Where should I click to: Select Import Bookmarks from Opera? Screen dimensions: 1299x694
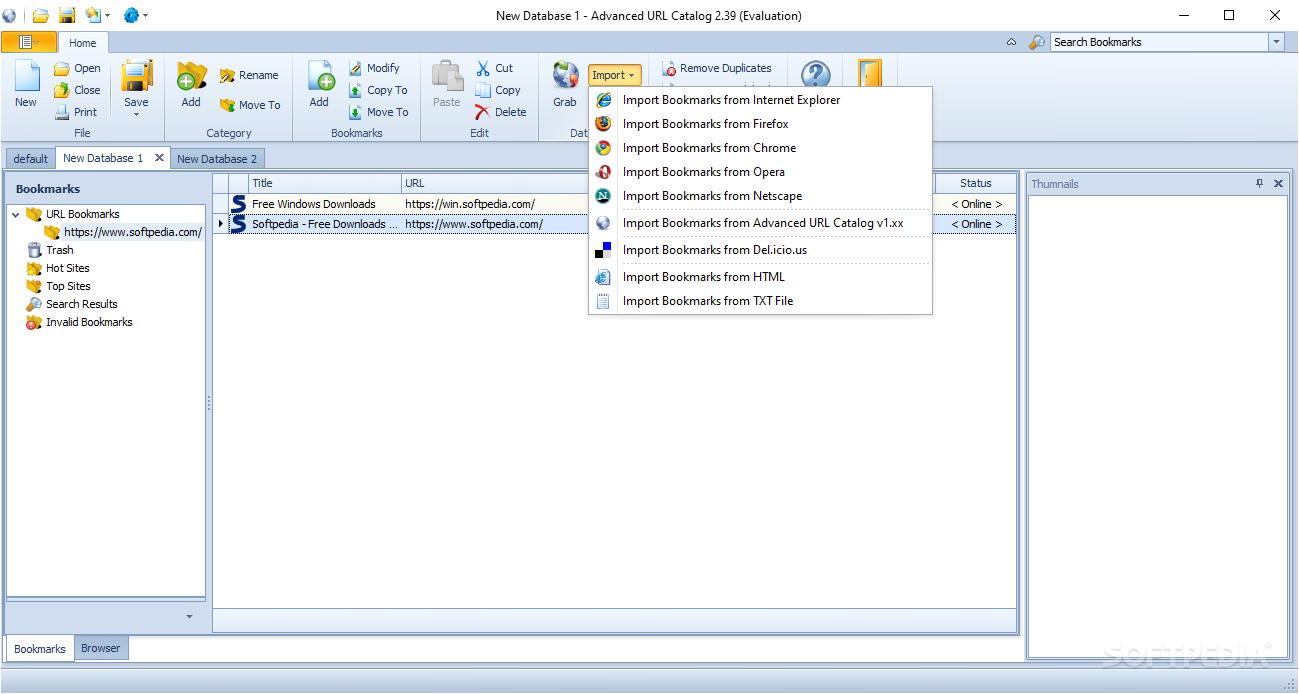tap(760, 172)
